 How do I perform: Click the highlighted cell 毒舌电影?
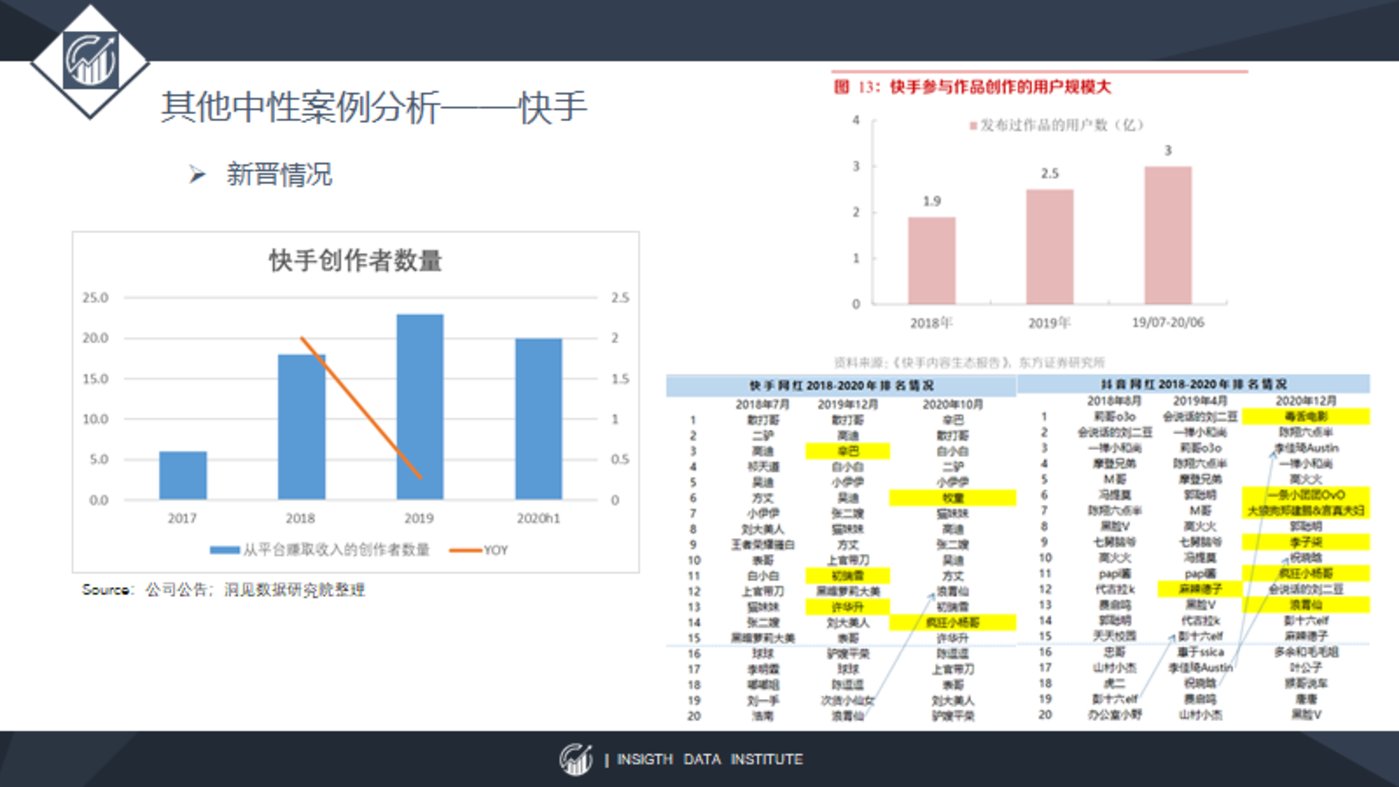point(1305,416)
